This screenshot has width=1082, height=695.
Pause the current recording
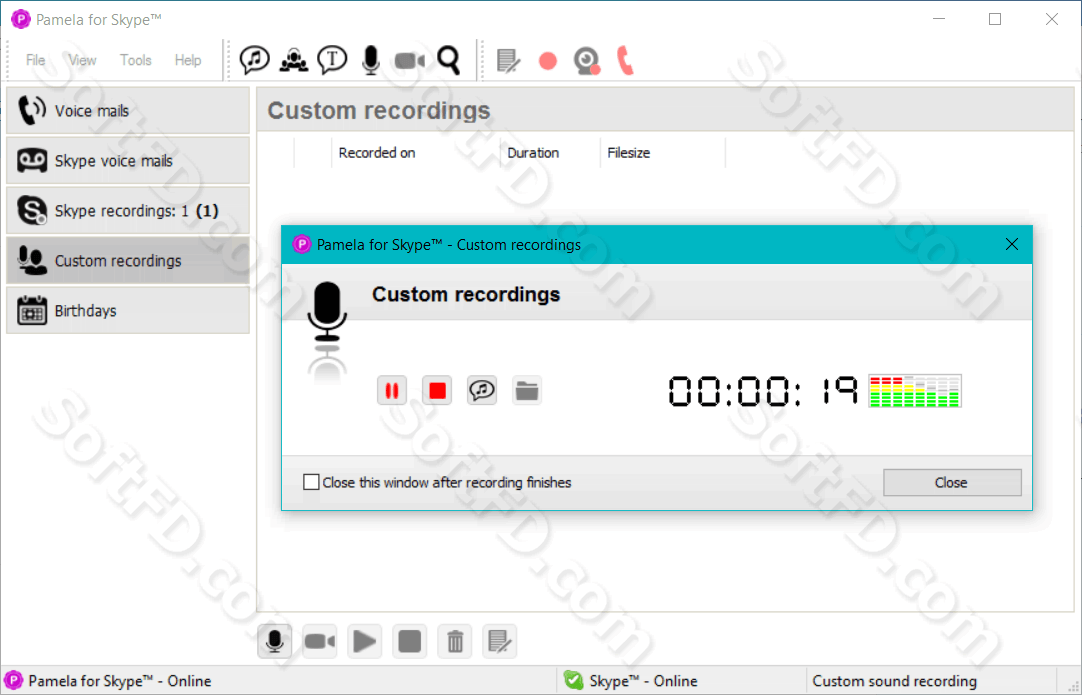click(392, 391)
